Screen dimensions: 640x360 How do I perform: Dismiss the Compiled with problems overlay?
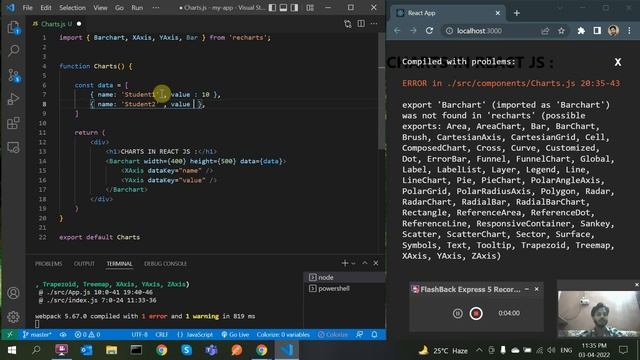pyautogui.click(x=618, y=62)
